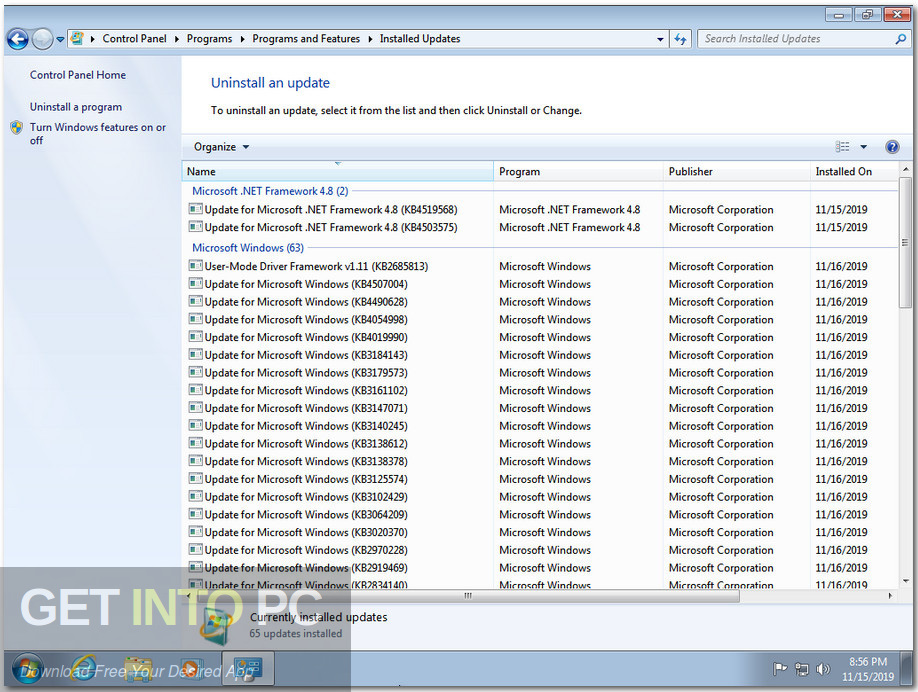This screenshot has width=918, height=692.
Task: Click the vertical scrollbar of updates list
Action: (x=905, y=242)
